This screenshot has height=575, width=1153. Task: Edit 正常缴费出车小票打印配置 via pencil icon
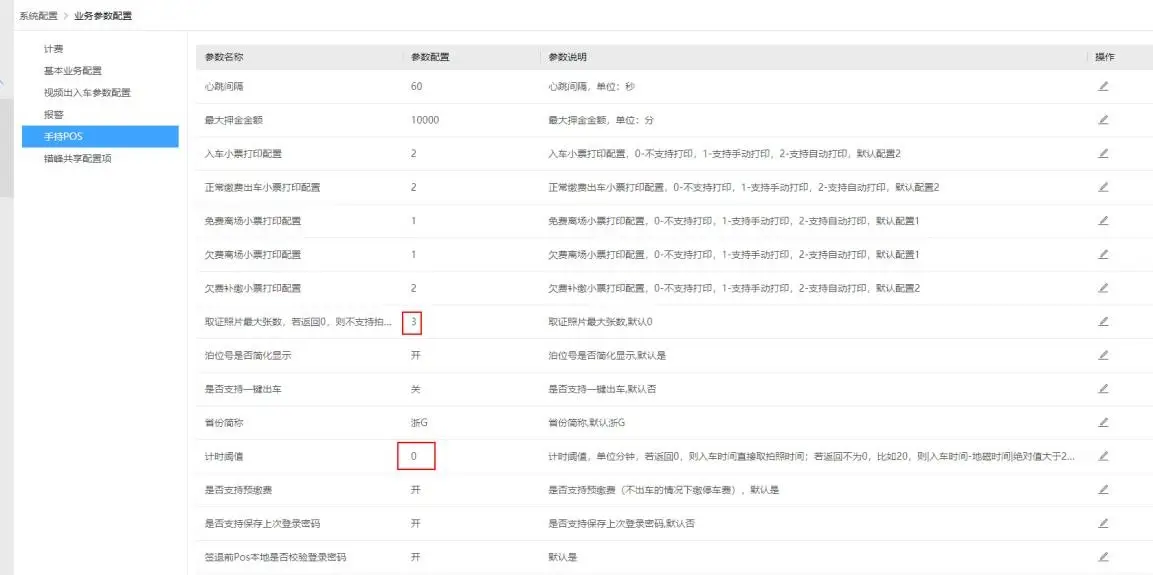click(1103, 187)
